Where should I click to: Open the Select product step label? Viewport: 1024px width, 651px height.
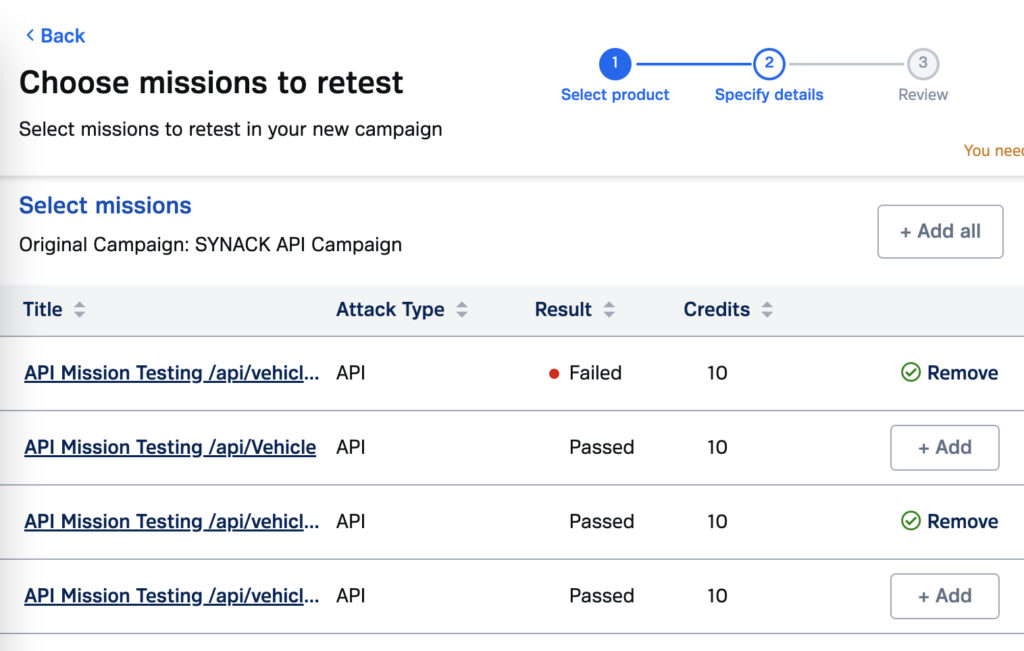tap(615, 95)
